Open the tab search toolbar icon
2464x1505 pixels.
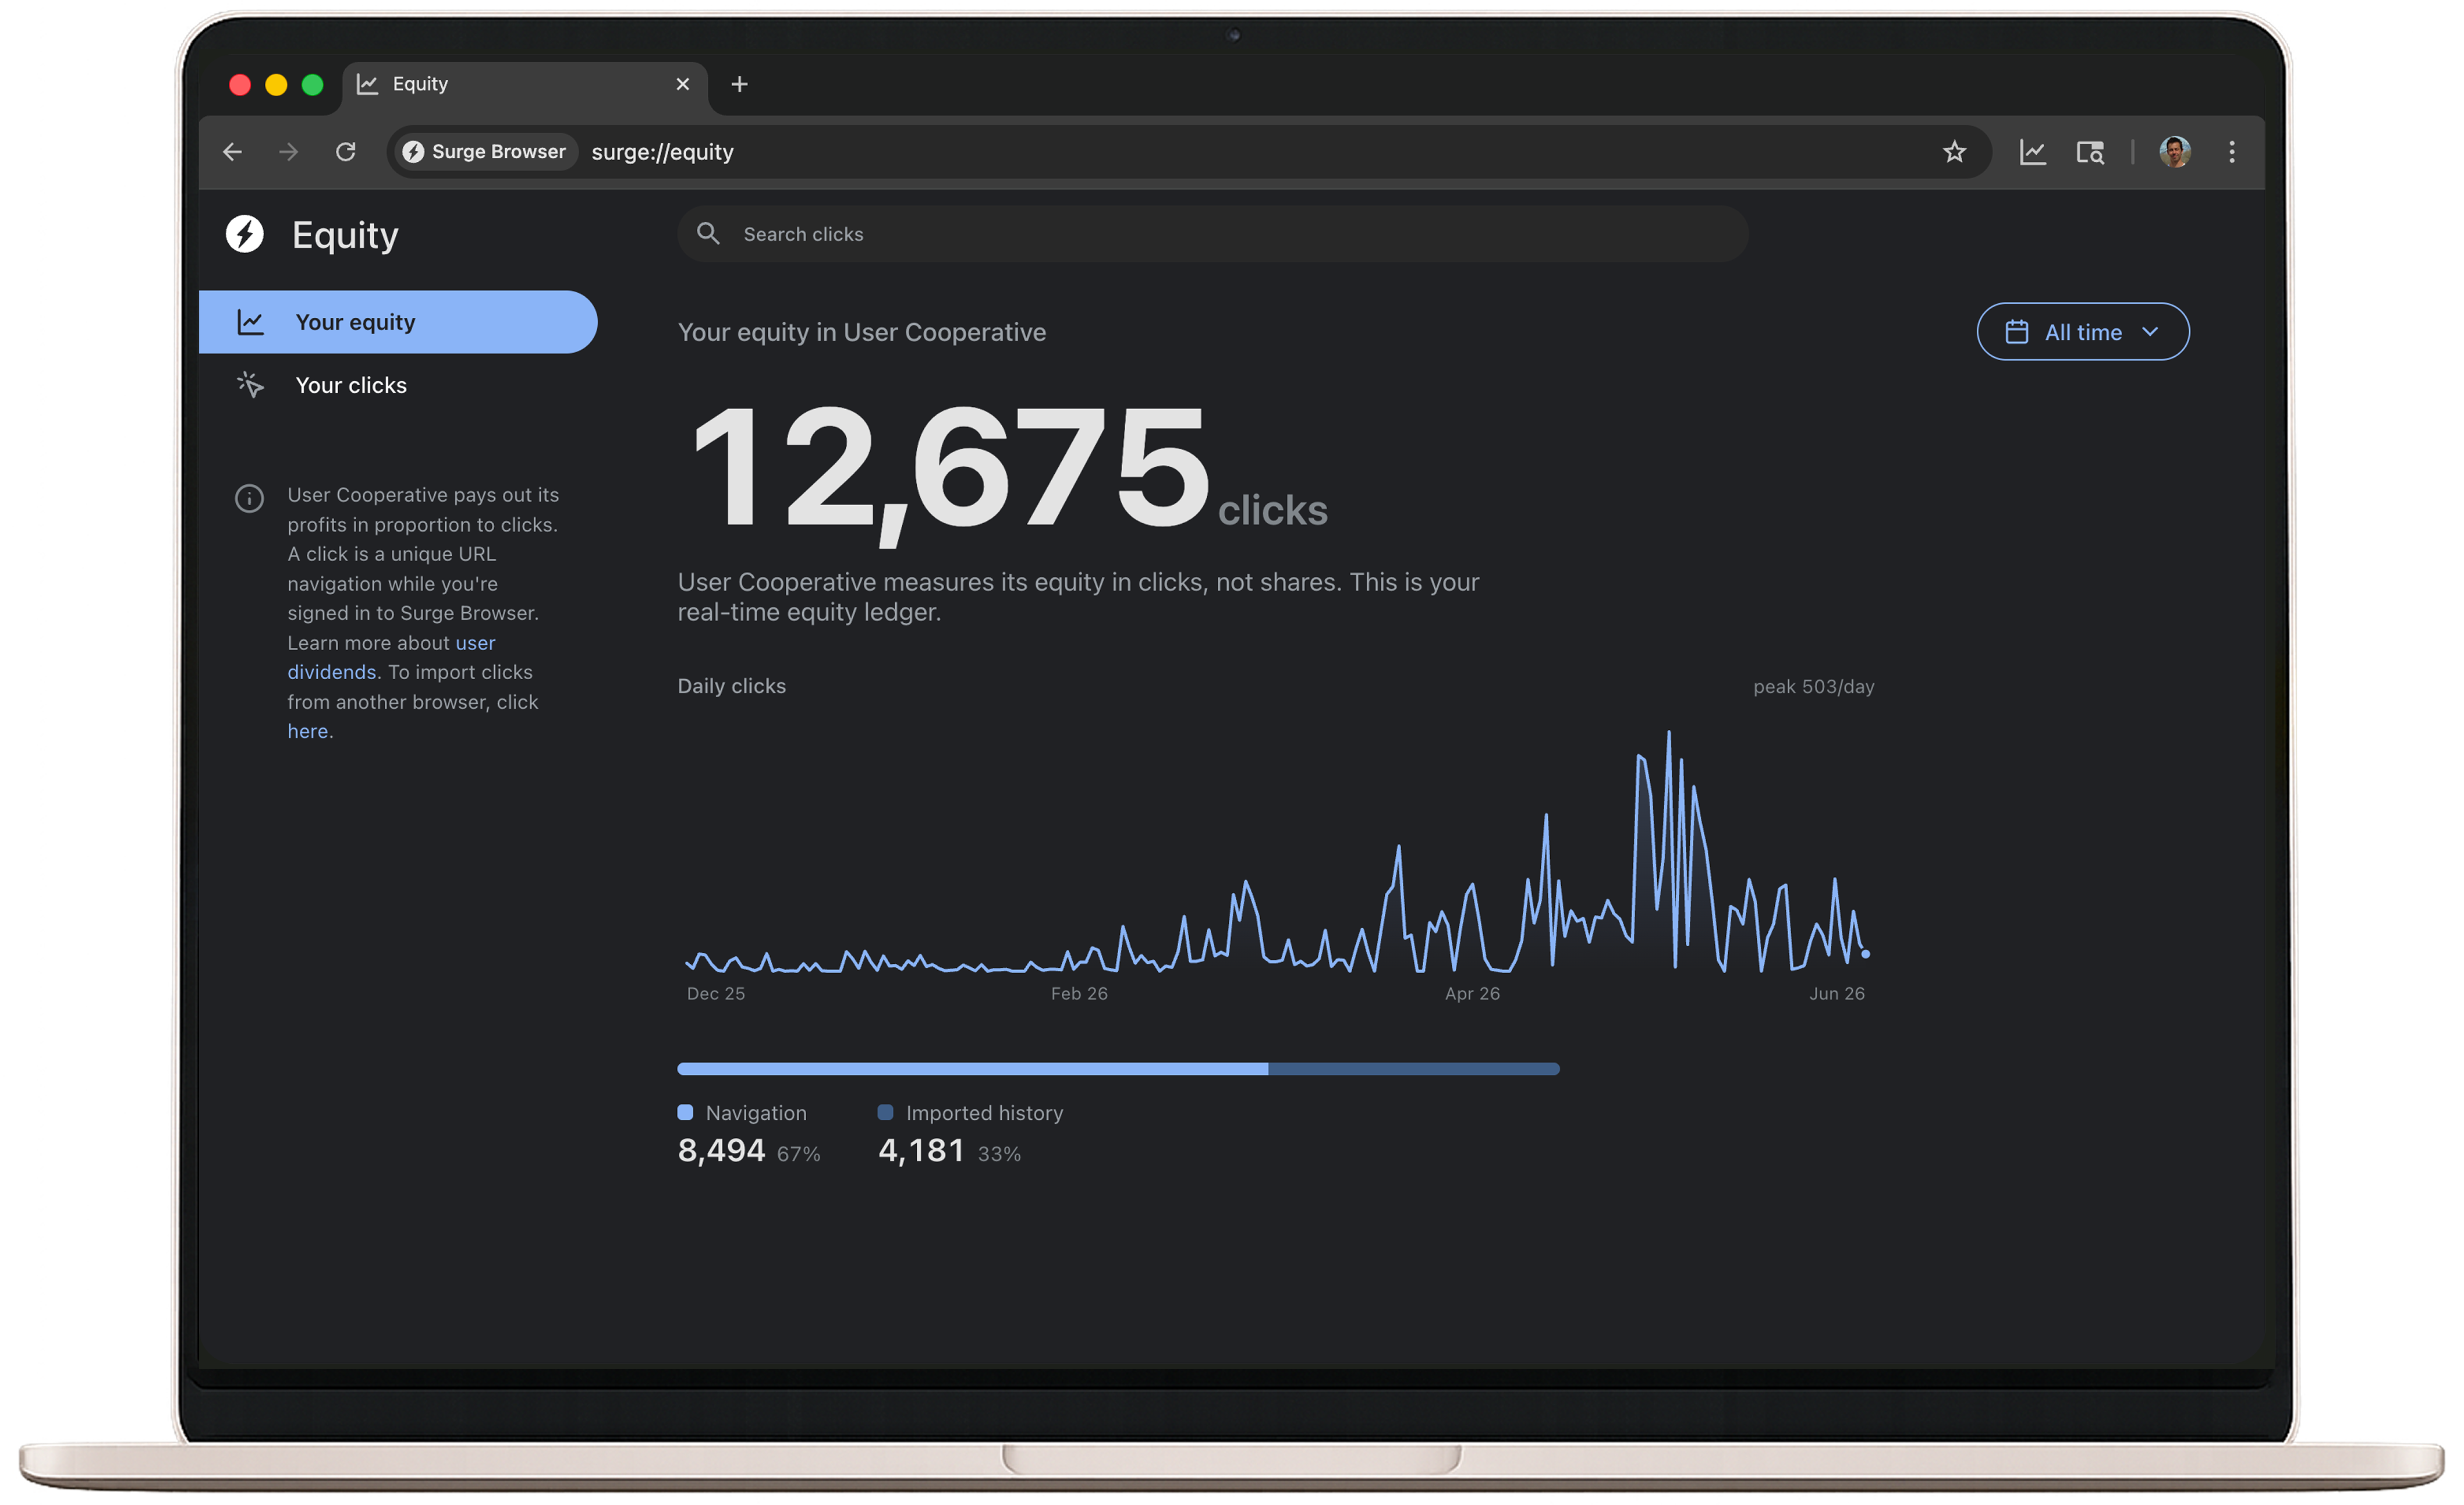[2090, 152]
